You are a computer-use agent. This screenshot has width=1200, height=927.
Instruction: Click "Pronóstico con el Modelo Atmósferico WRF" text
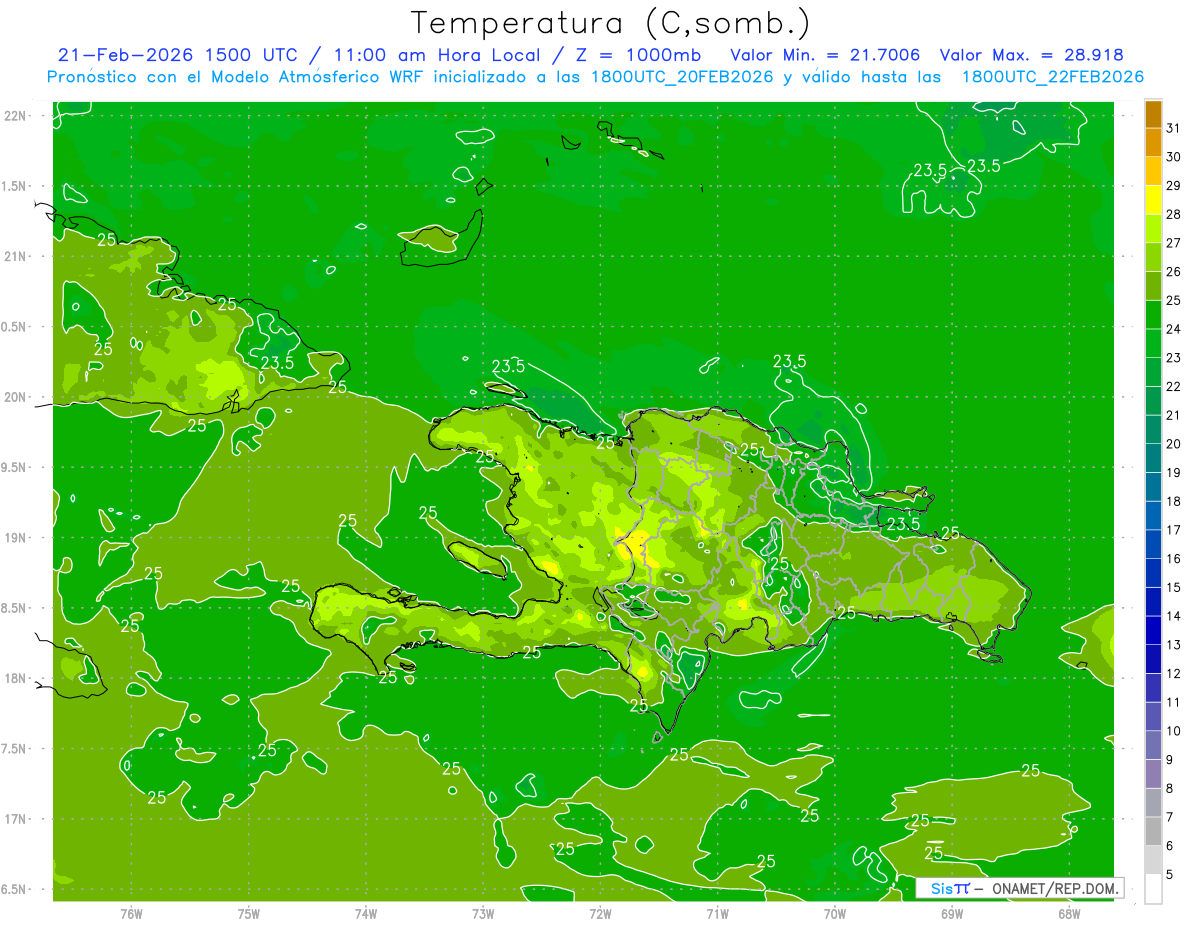tap(236, 77)
